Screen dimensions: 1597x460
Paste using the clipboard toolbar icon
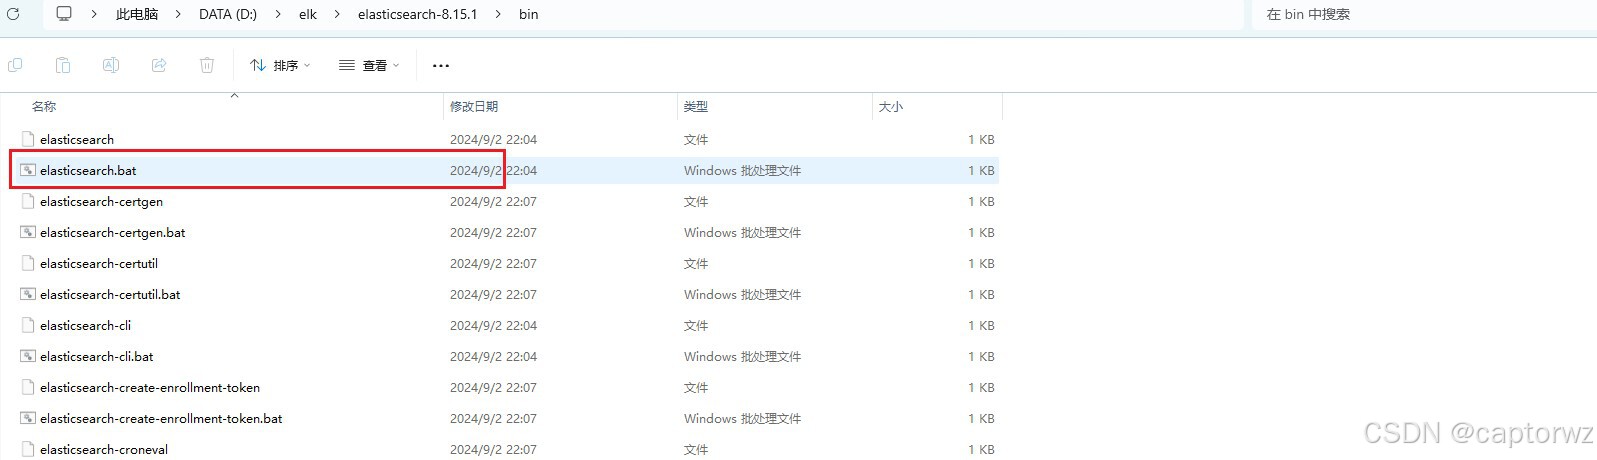tap(63, 65)
